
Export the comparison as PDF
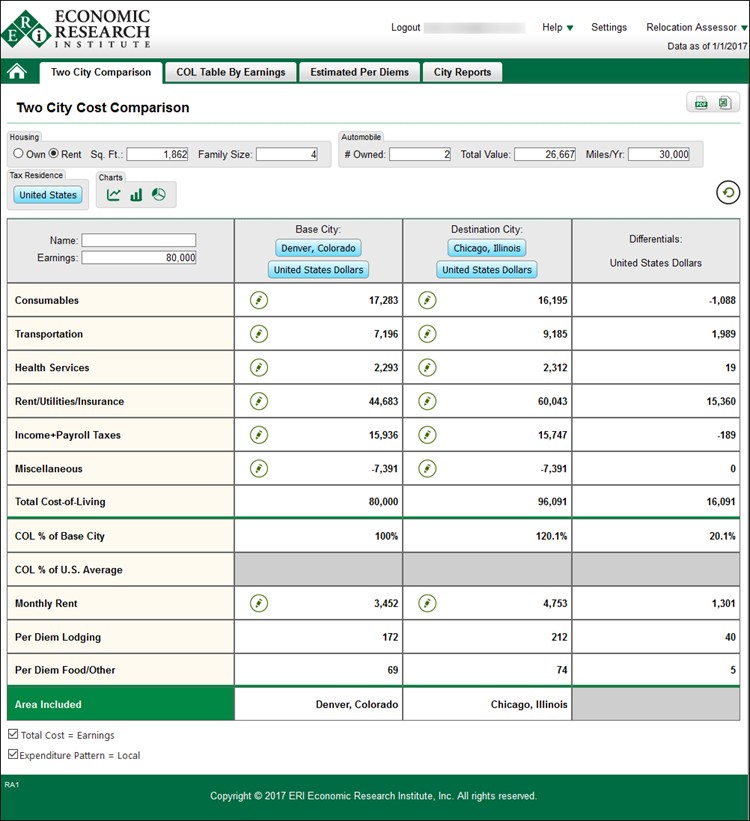701,103
